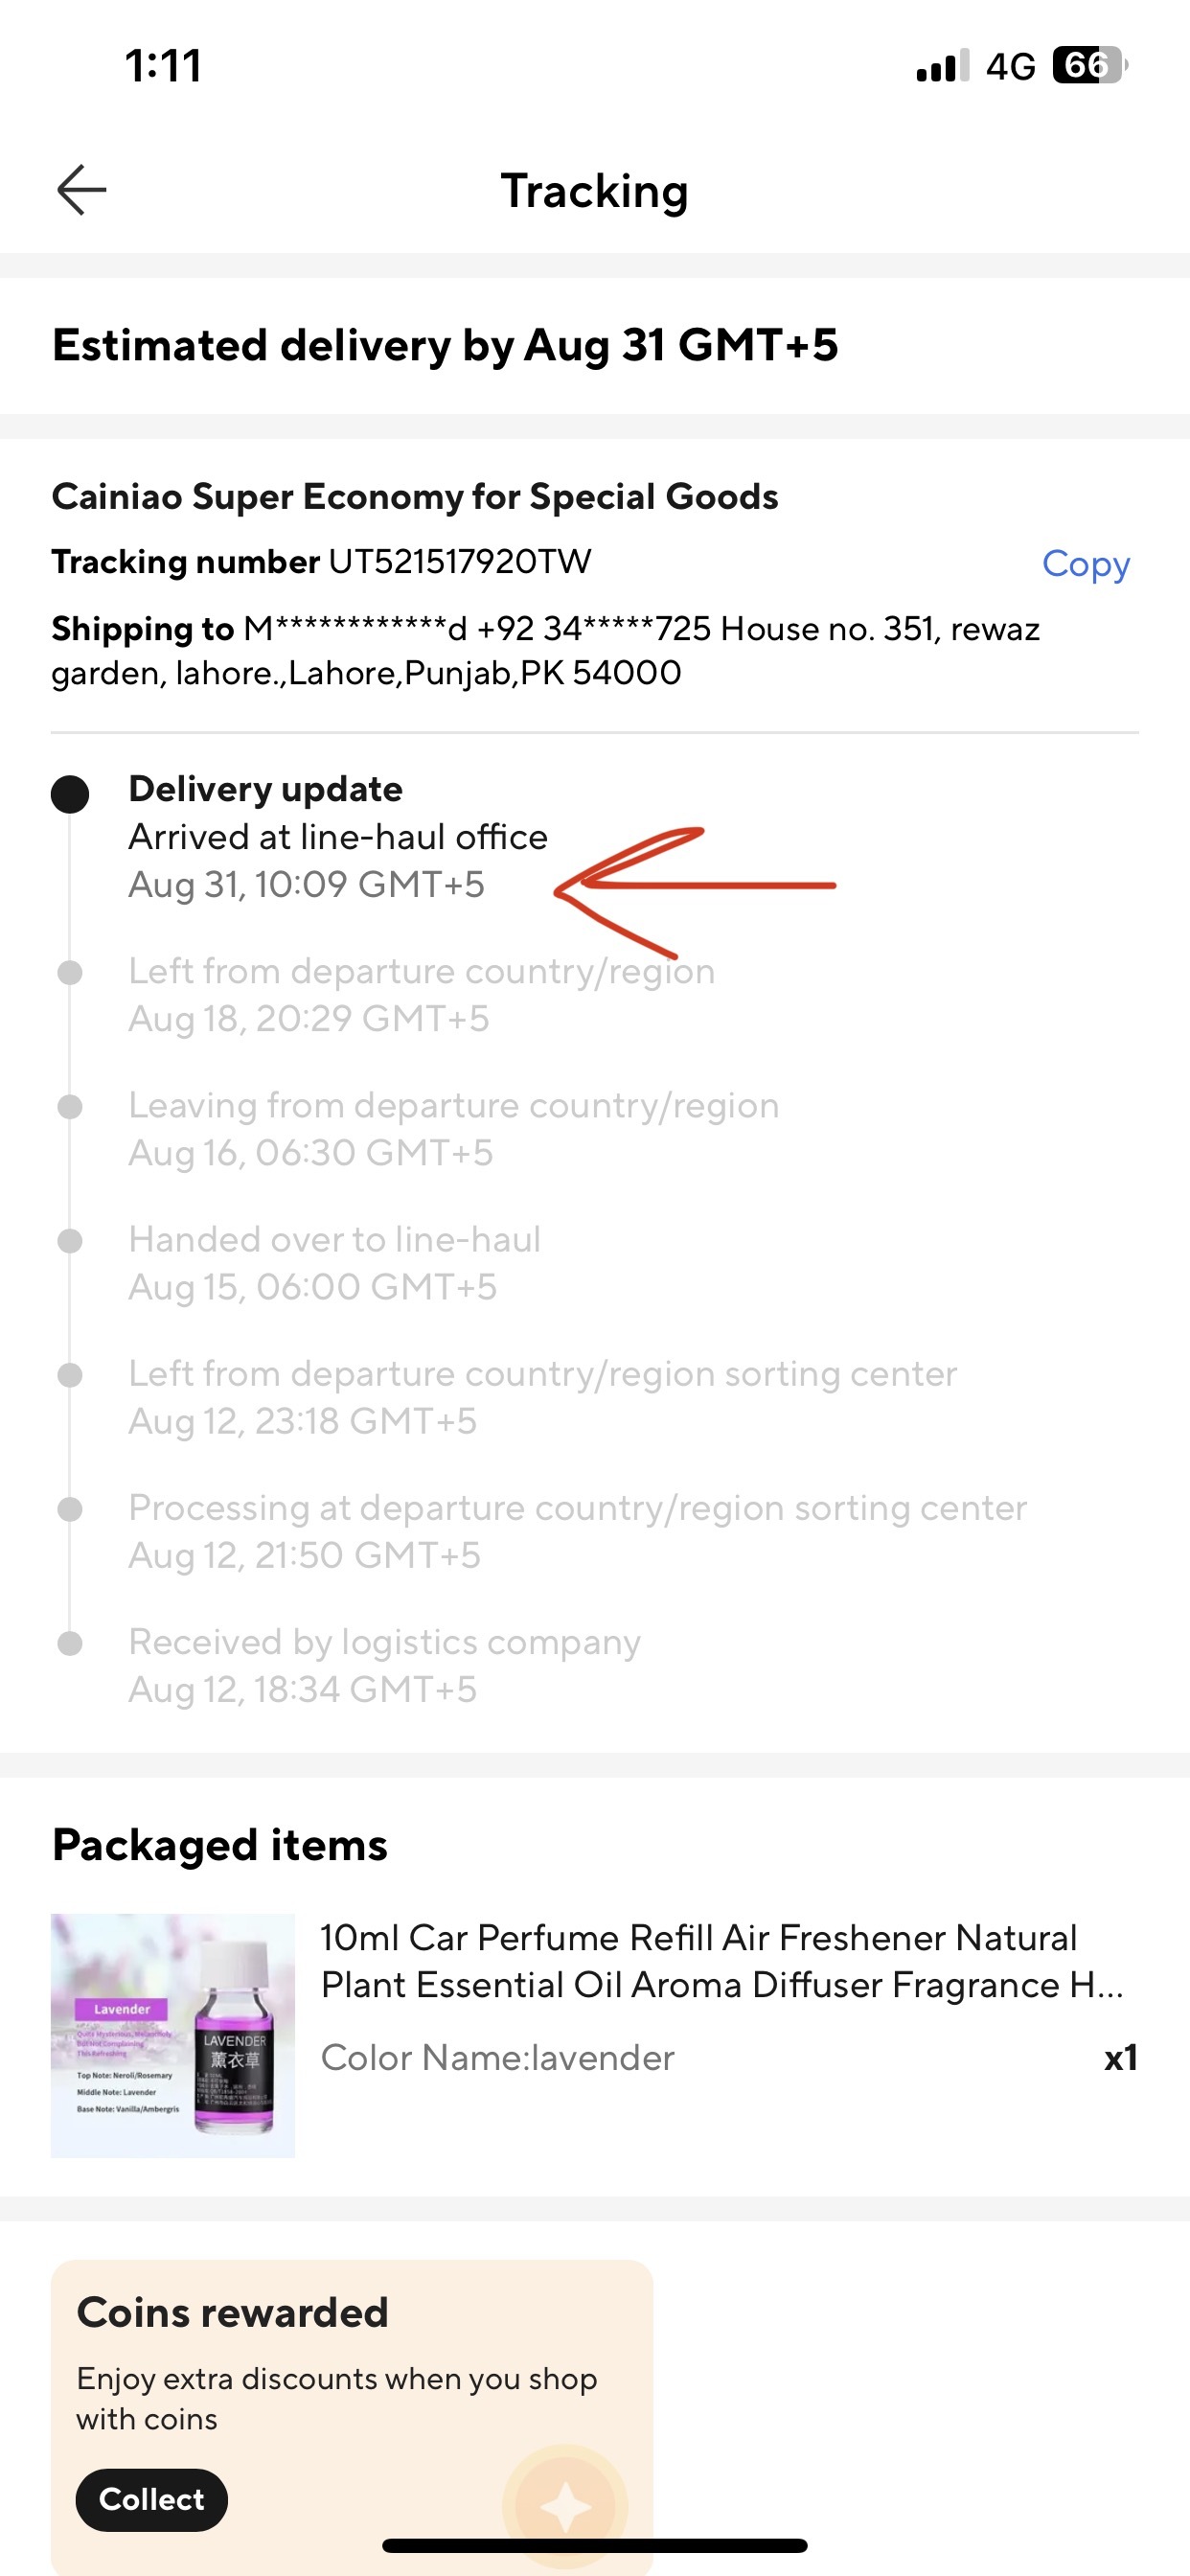Tap the tracking number UT521517920TW
The width and height of the screenshot is (1190, 2576).
coord(460,562)
